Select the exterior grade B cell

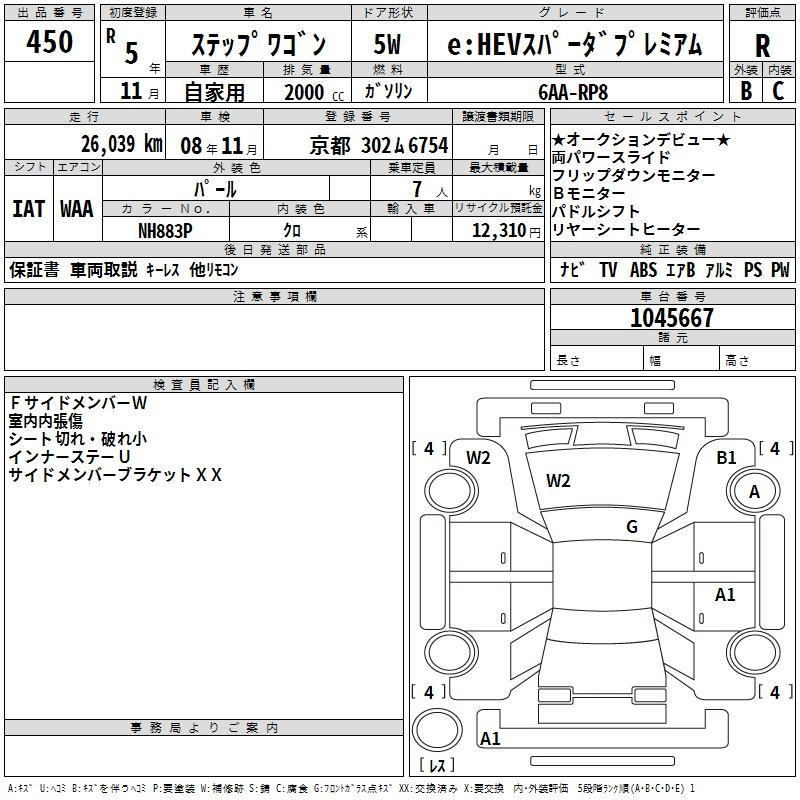coord(745,89)
